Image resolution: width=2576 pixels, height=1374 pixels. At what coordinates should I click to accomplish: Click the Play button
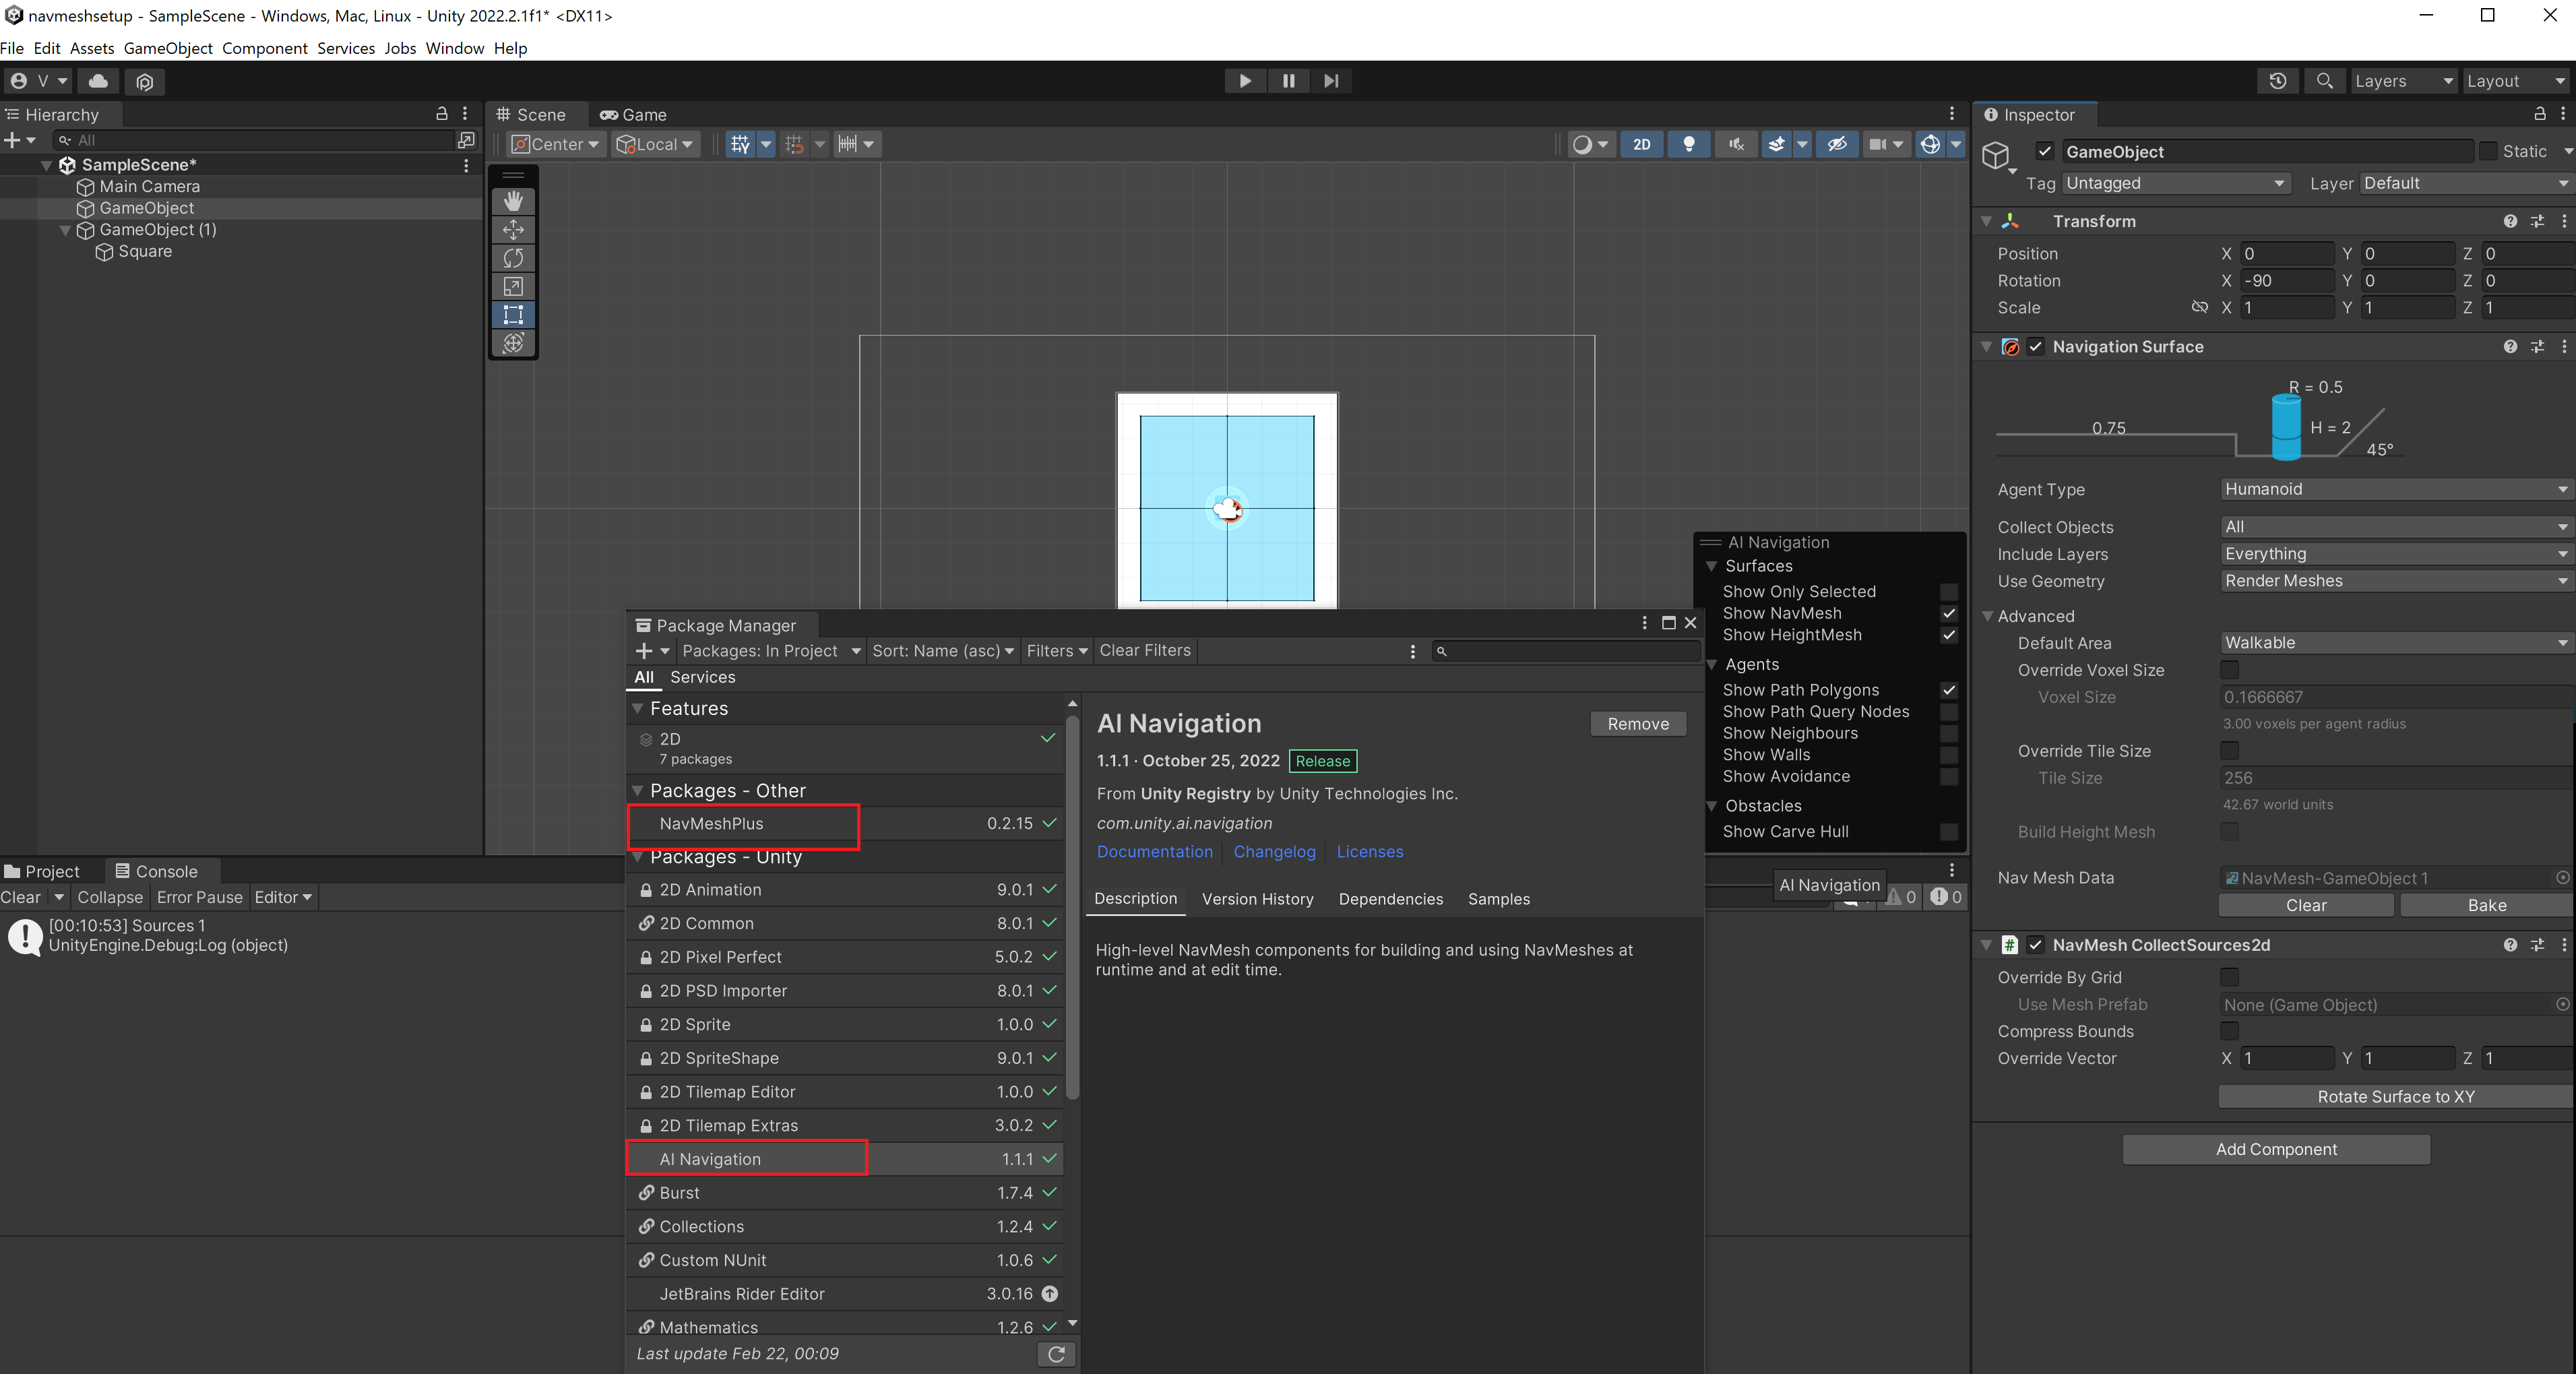click(x=1245, y=81)
